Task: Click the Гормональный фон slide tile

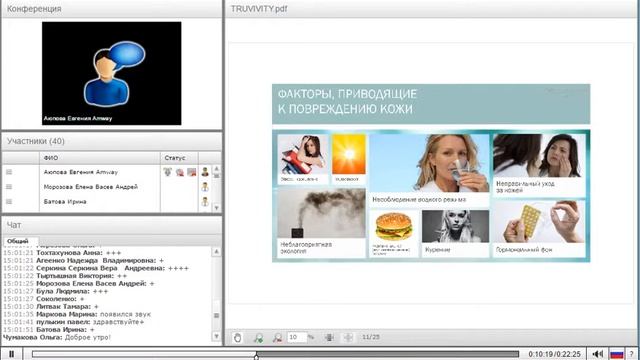Action: 539,229
